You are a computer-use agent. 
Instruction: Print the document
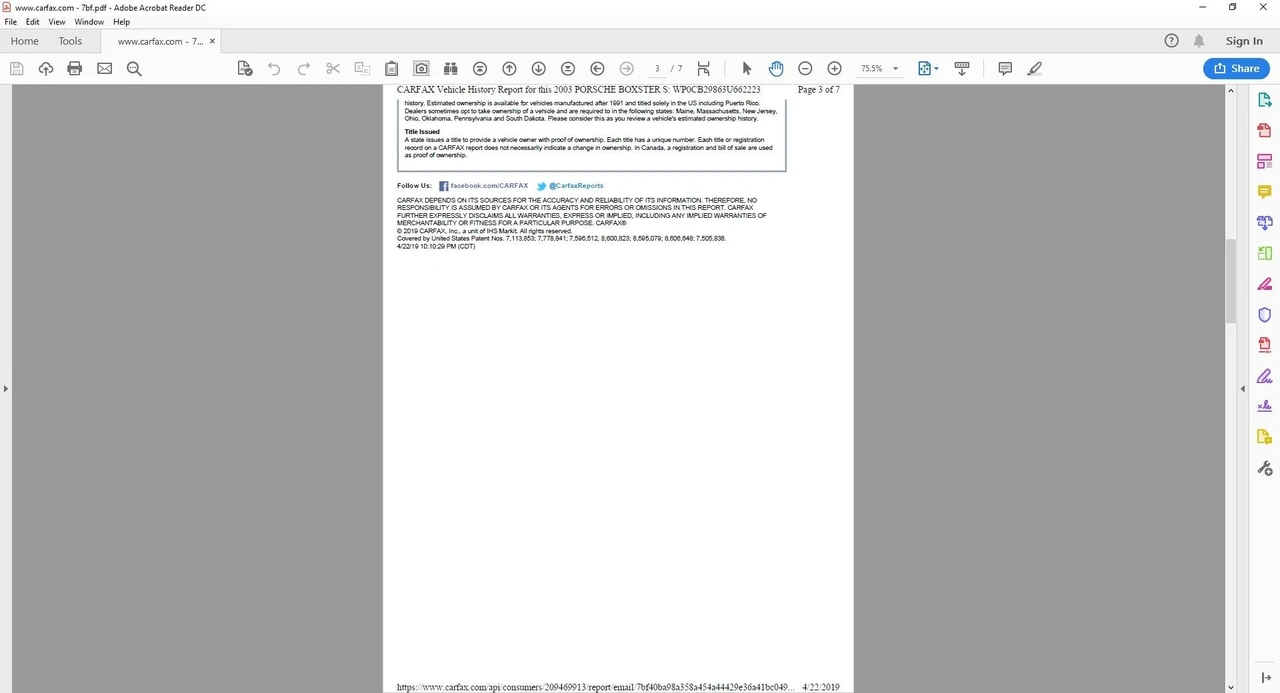pyautogui.click(x=74, y=68)
